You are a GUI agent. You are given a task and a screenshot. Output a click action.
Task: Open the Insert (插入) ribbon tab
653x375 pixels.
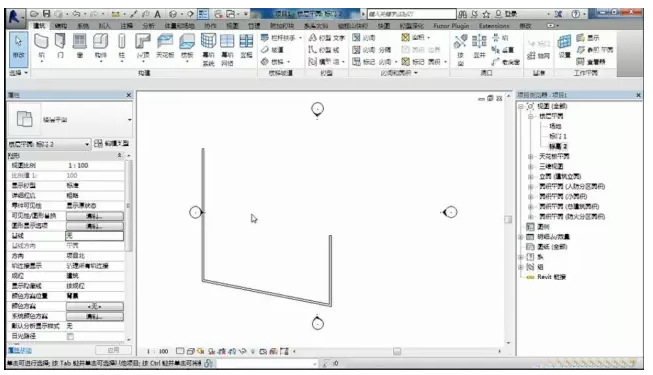tap(105, 26)
